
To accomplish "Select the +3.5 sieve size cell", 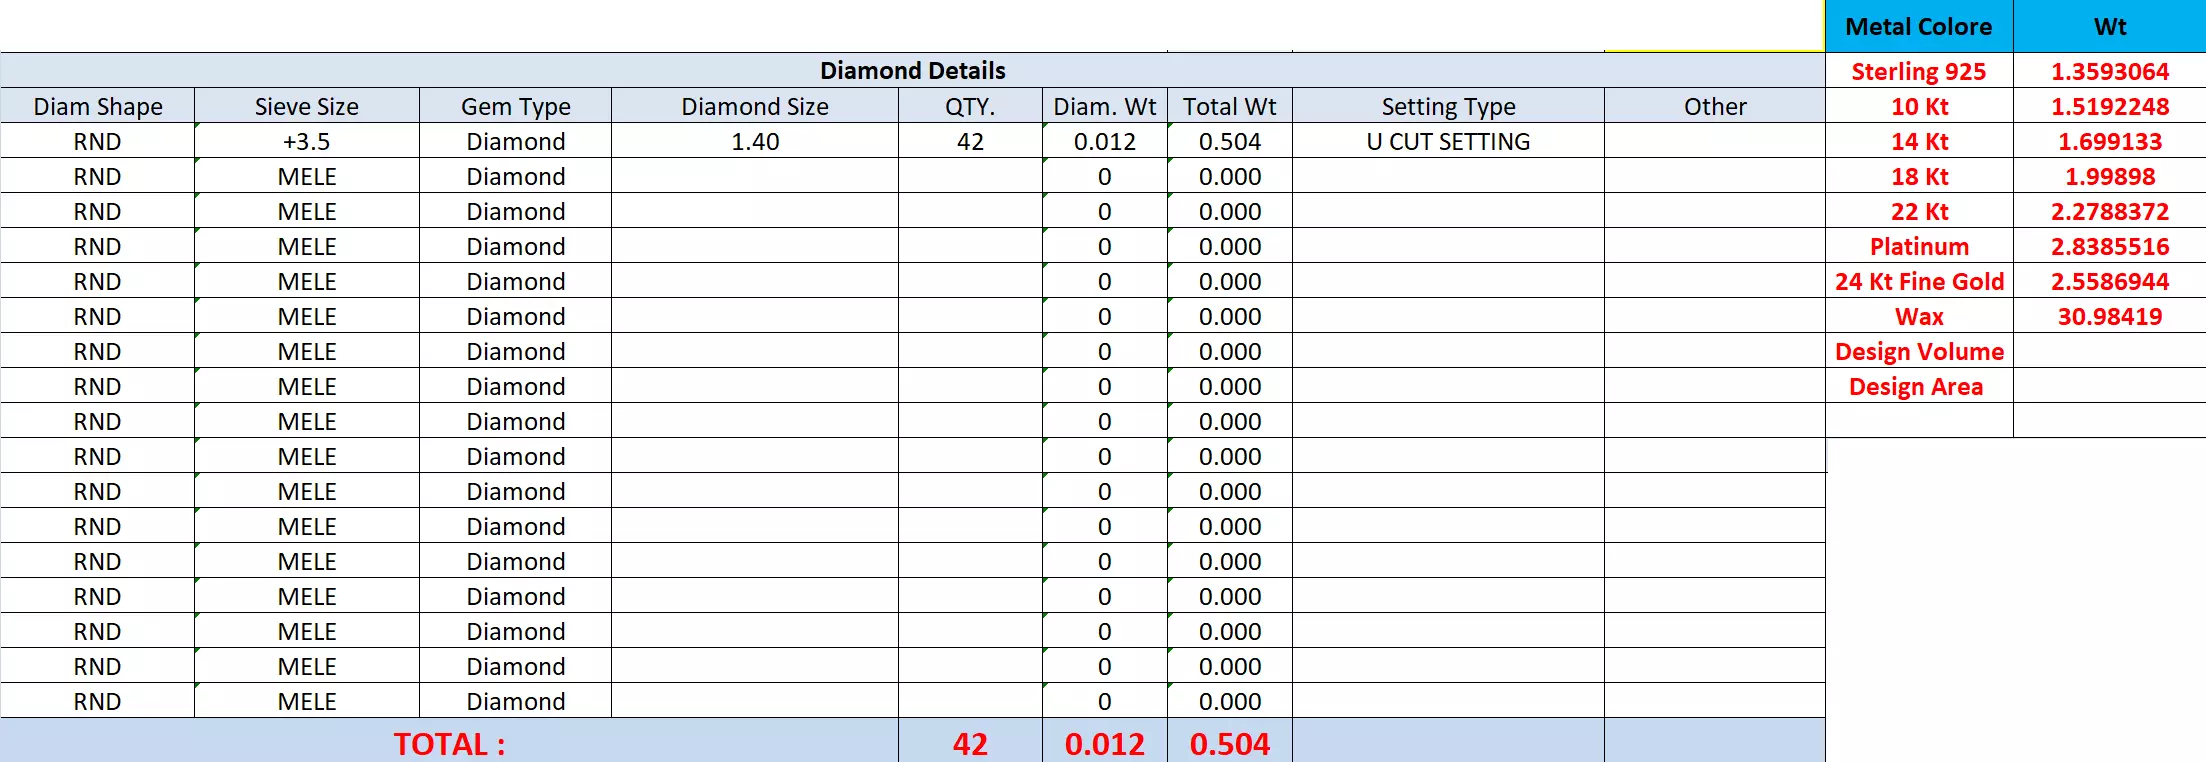I will coord(306,141).
